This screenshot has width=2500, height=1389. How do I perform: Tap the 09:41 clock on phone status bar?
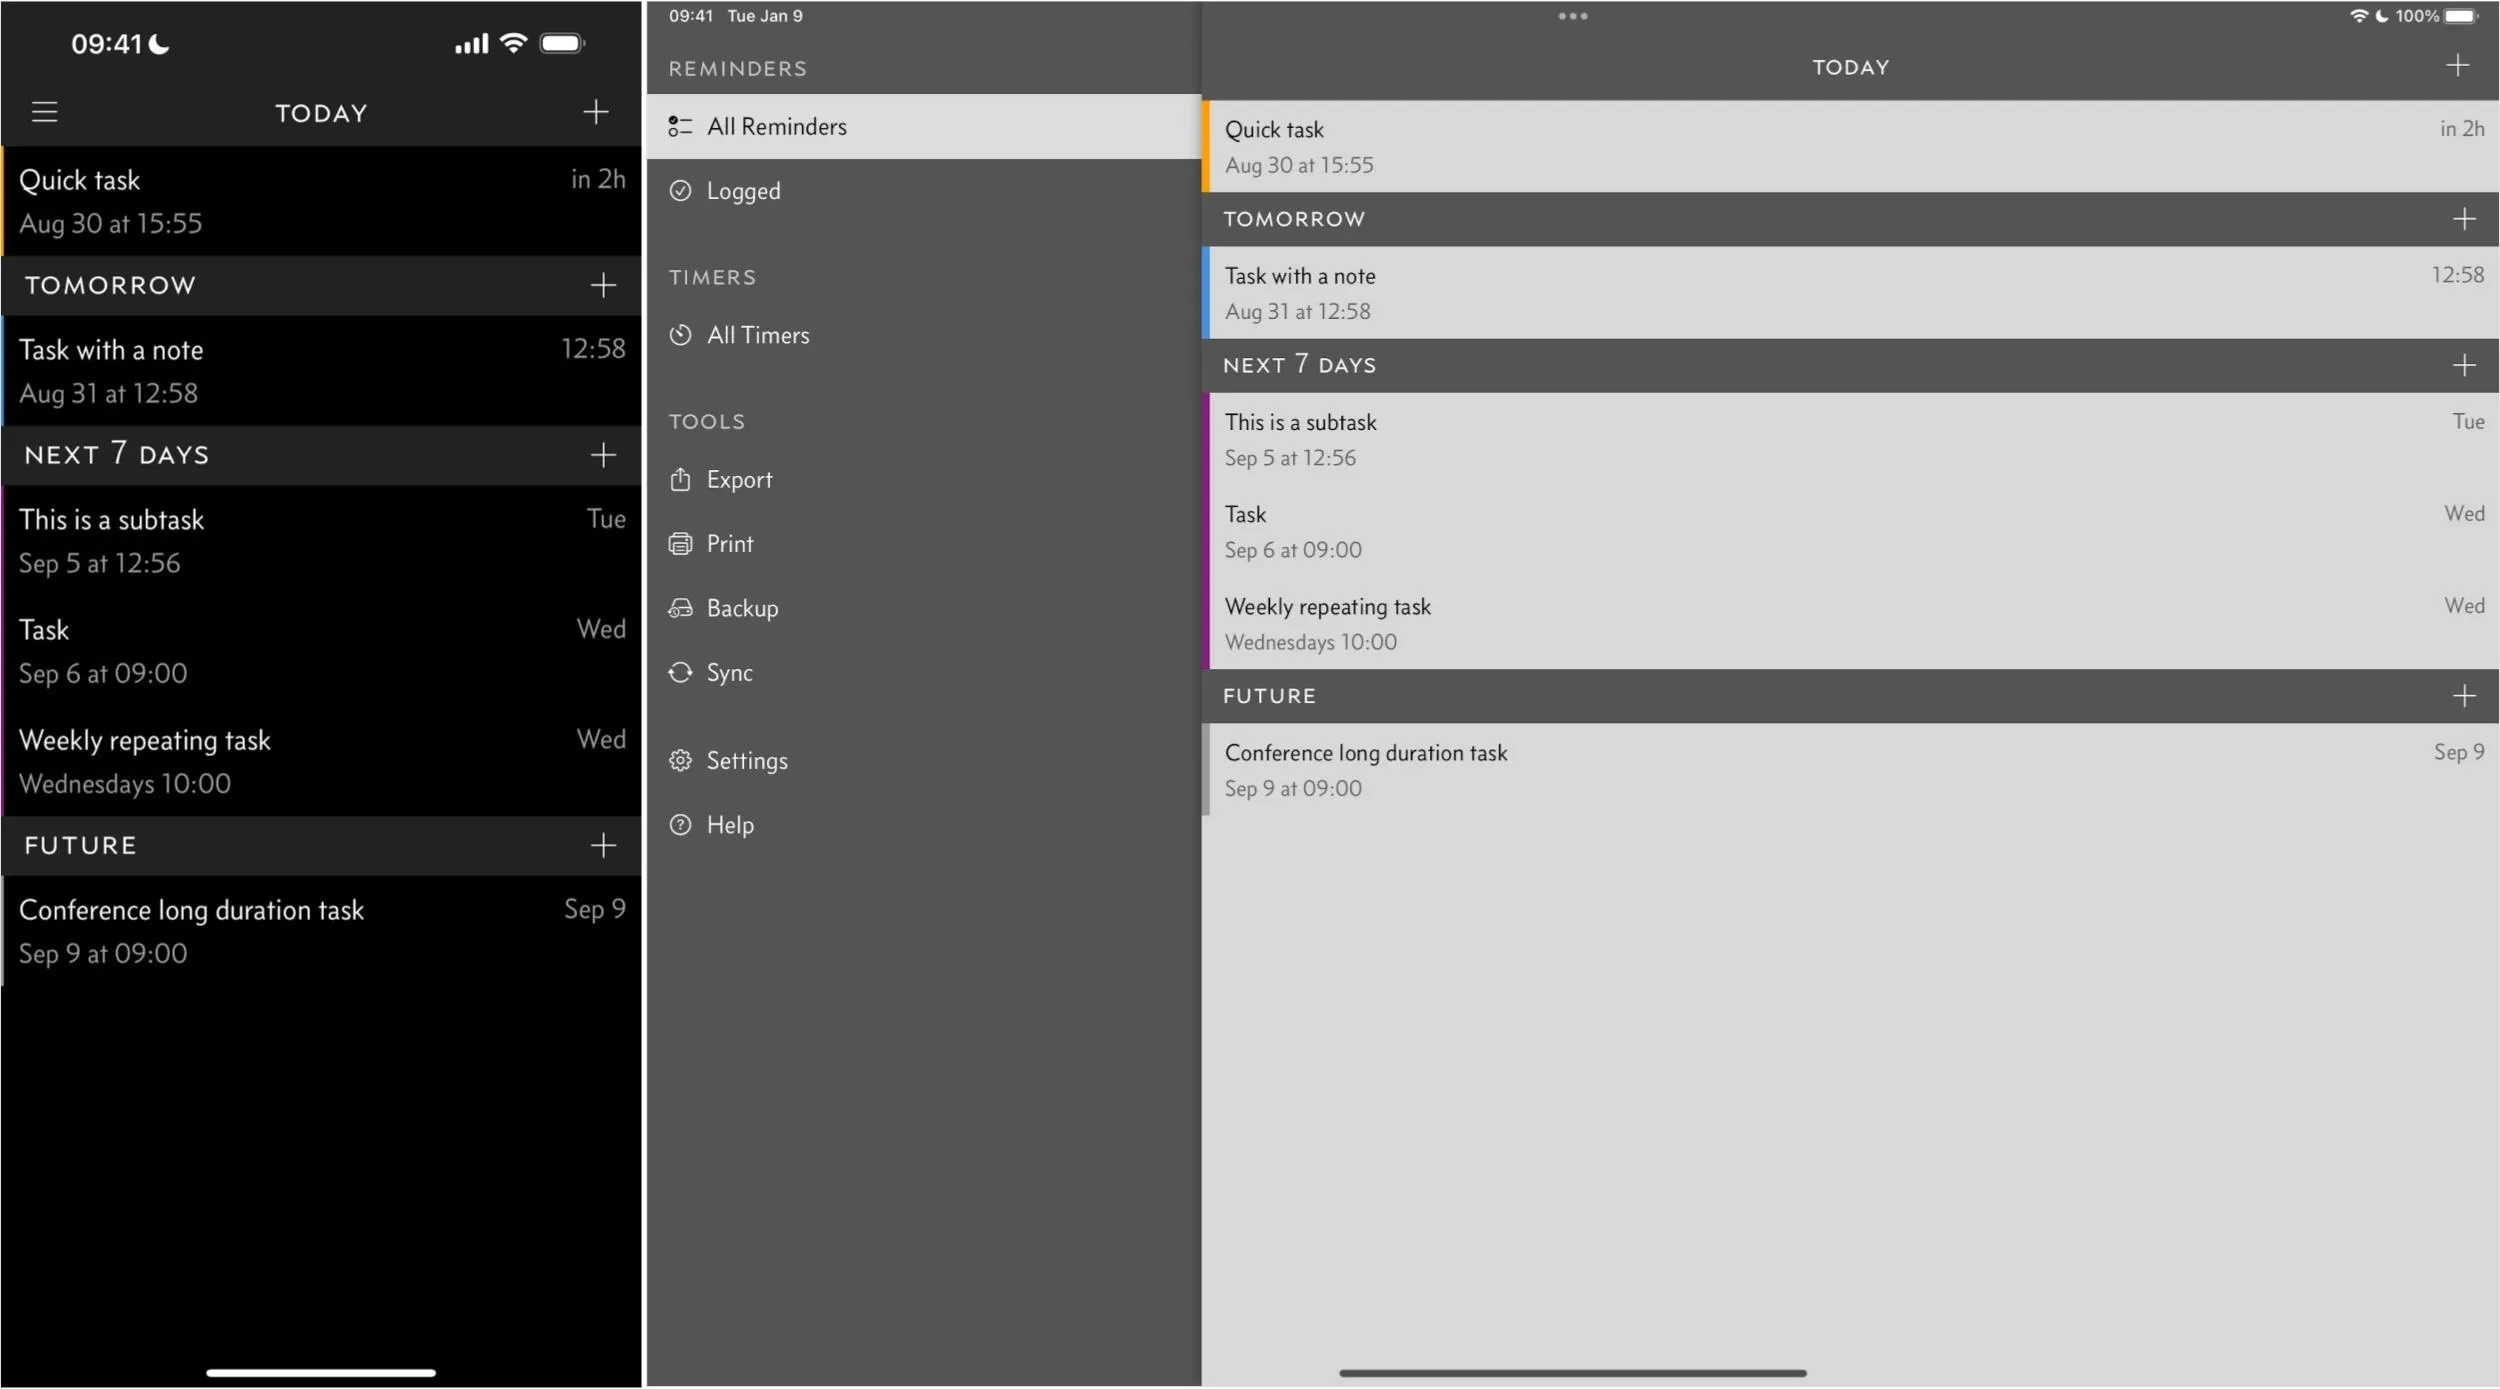107,44
